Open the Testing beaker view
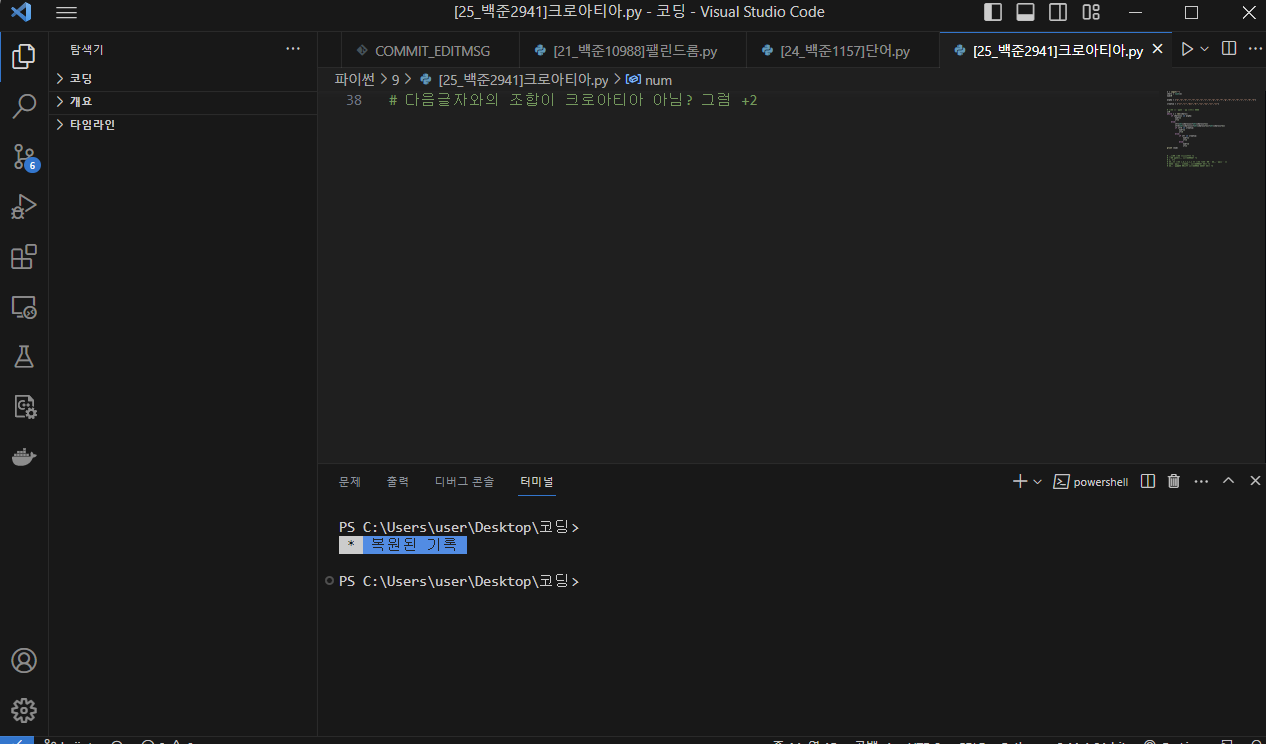 (24, 356)
